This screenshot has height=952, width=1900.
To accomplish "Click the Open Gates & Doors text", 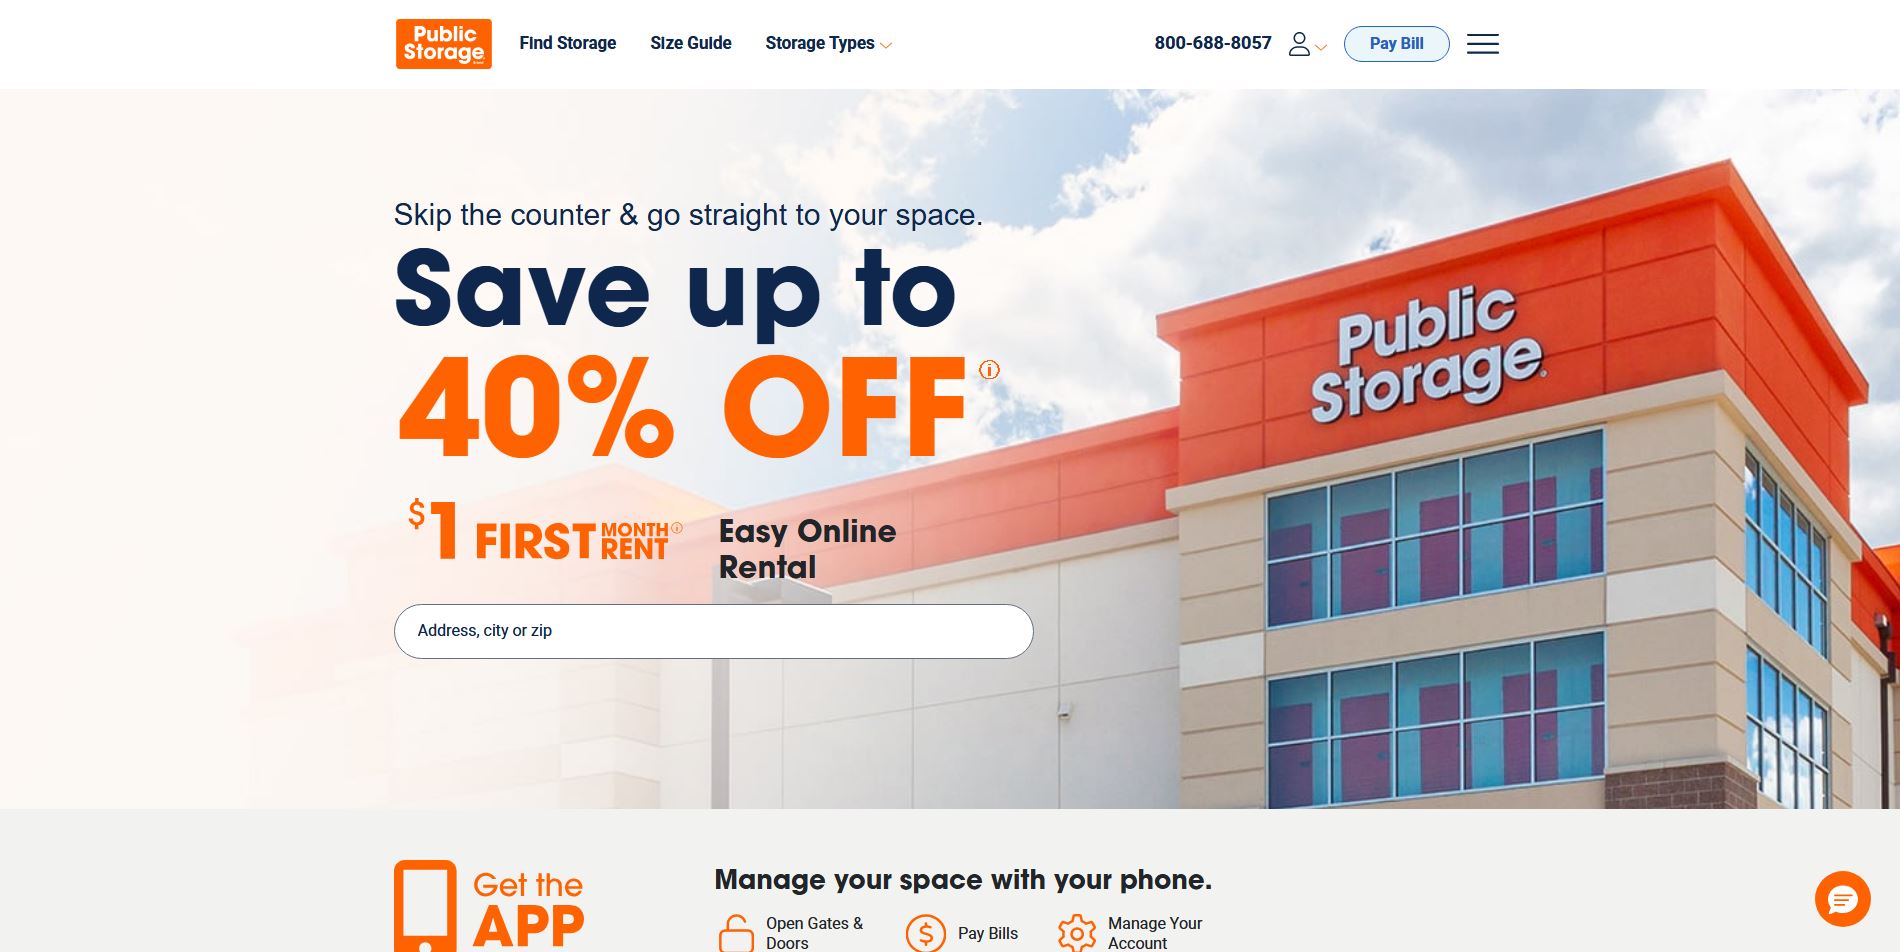I will (814, 933).
